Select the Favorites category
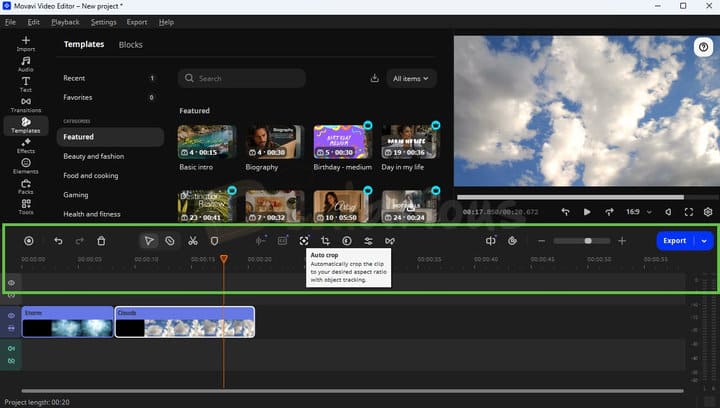This screenshot has height=408, width=720. (x=110, y=97)
